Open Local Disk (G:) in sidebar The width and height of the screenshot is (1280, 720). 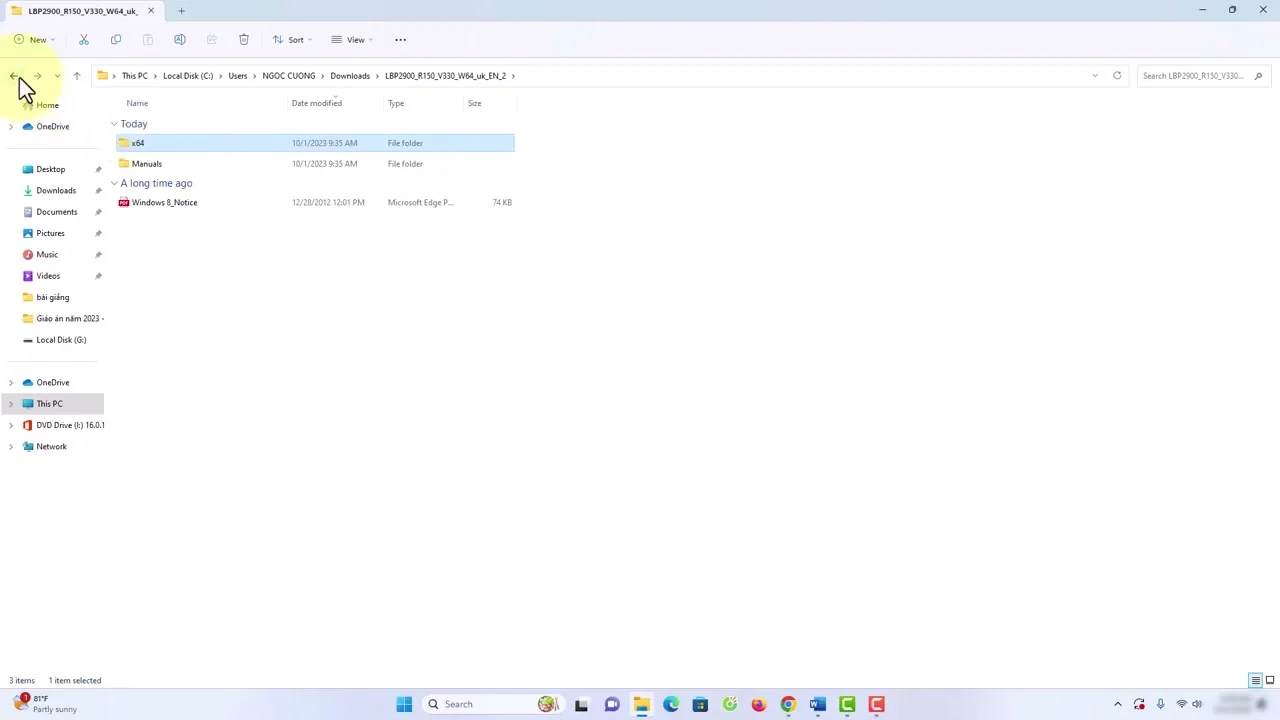click(61, 340)
